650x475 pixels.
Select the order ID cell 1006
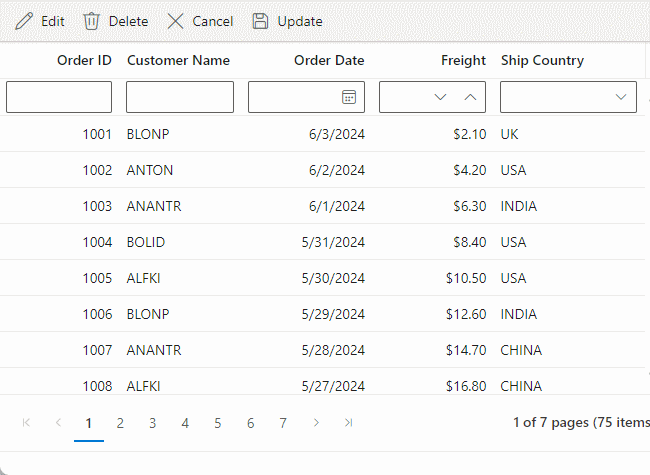pyautogui.click(x=97, y=315)
